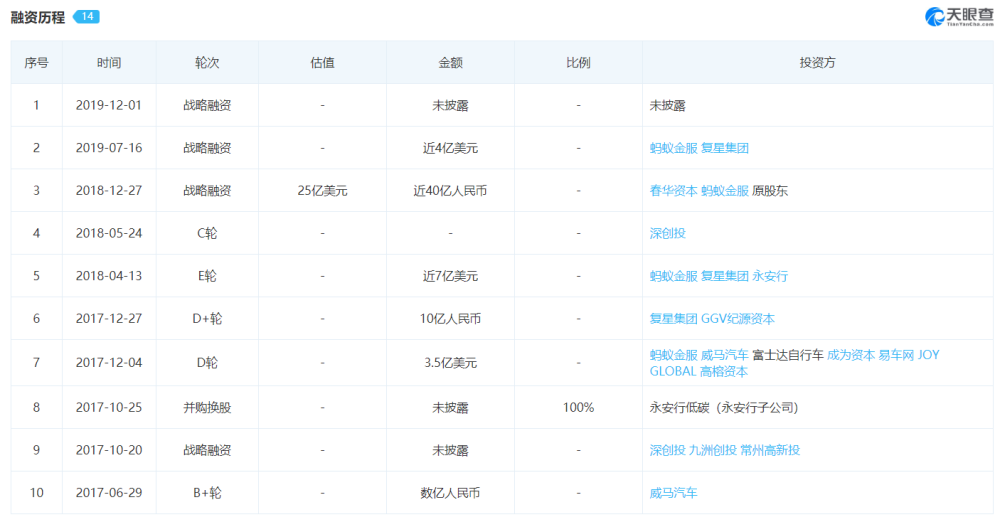1000x522 pixels.
Task: Open the 高榕资本 investor link
Action: pos(723,371)
